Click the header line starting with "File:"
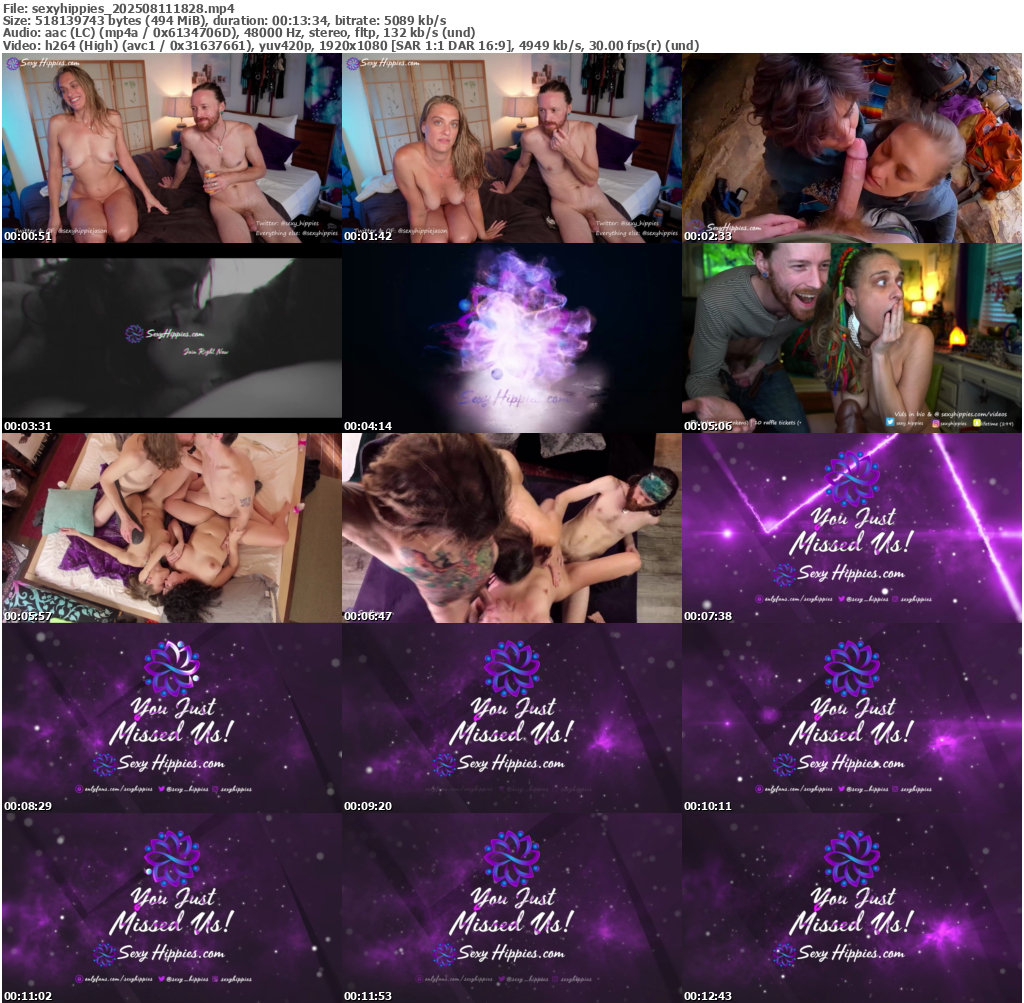Viewport: 1024px width, 1003px height. coord(118,8)
